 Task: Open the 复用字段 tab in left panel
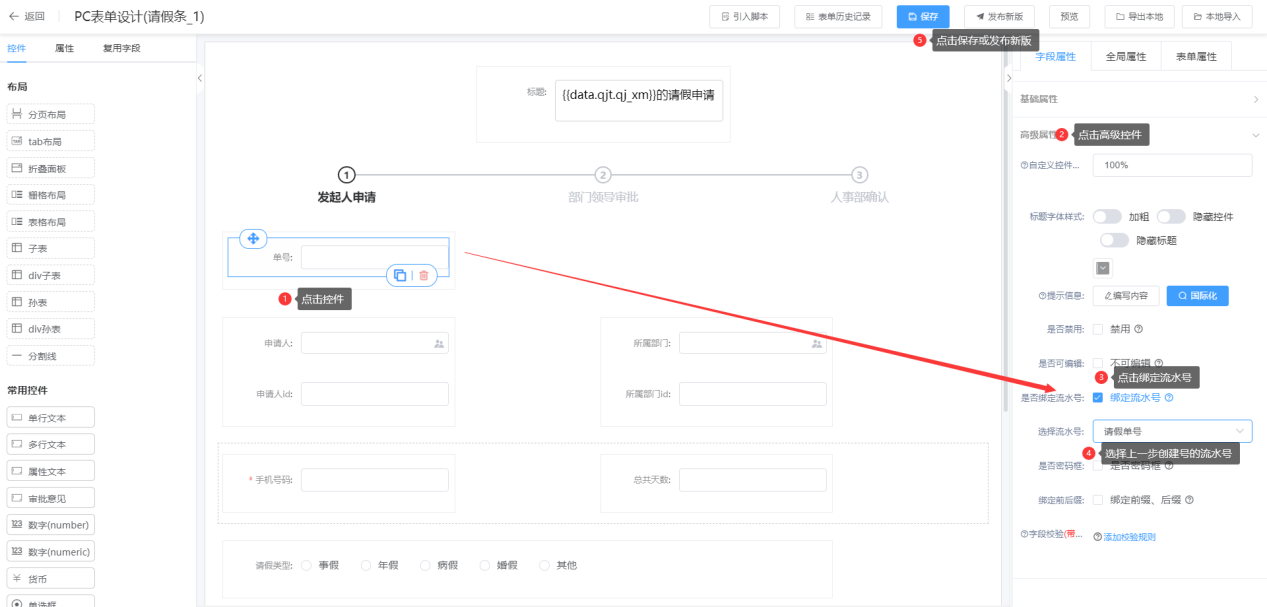pos(121,48)
